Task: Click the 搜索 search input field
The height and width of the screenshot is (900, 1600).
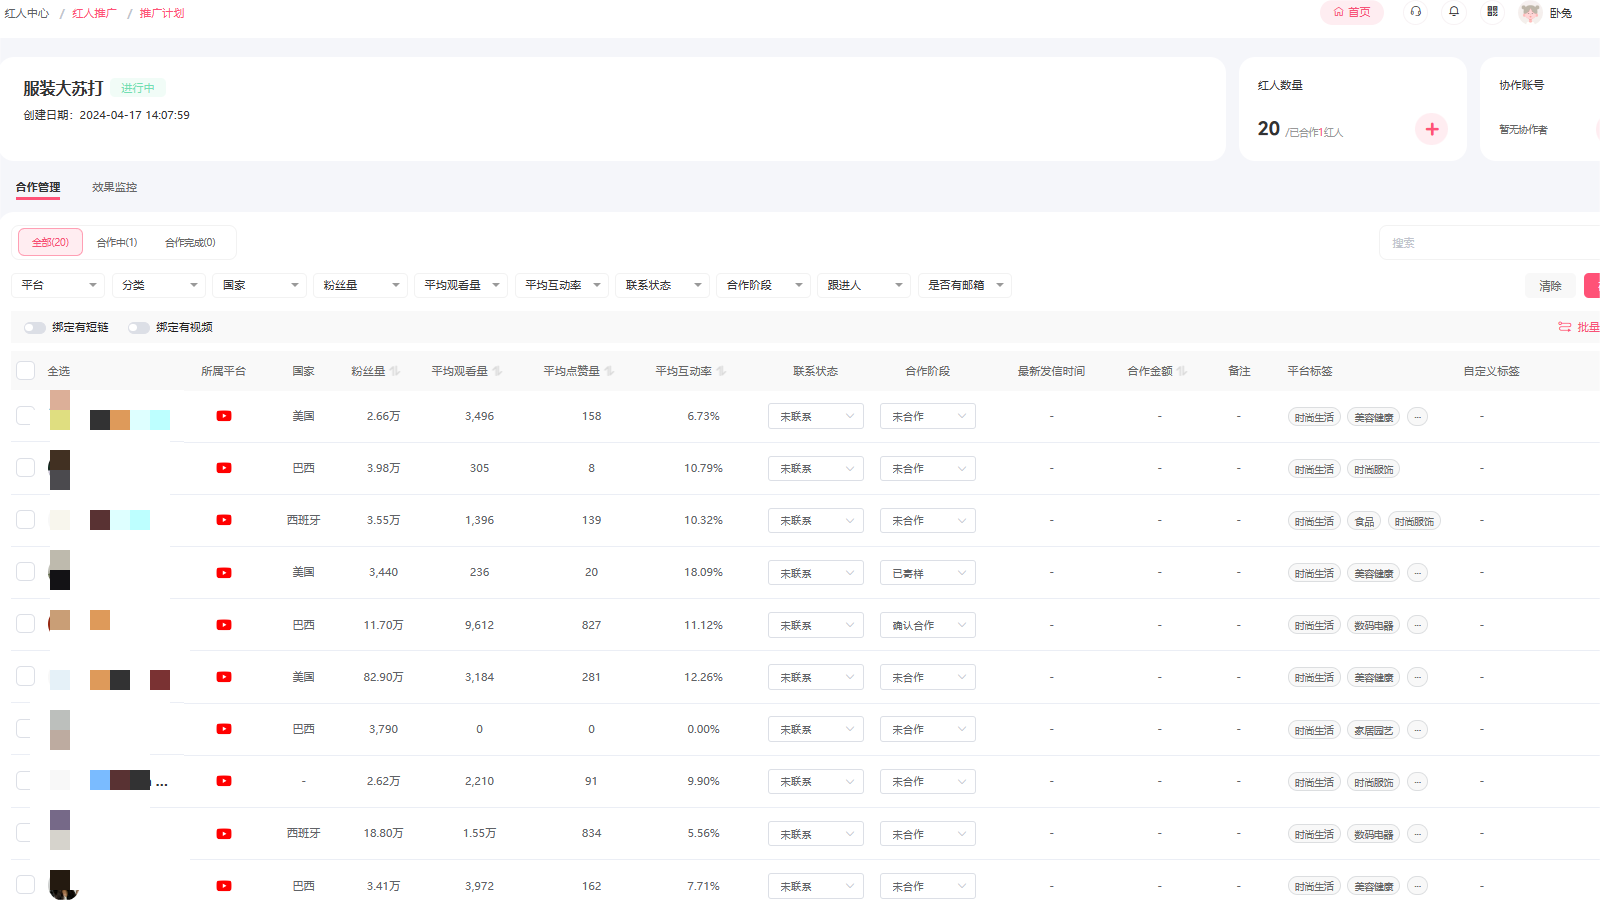Action: (1490, 243)
